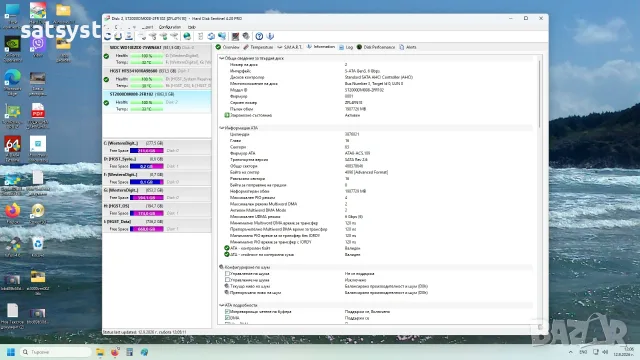Click the taskbar language indicator

583,352
